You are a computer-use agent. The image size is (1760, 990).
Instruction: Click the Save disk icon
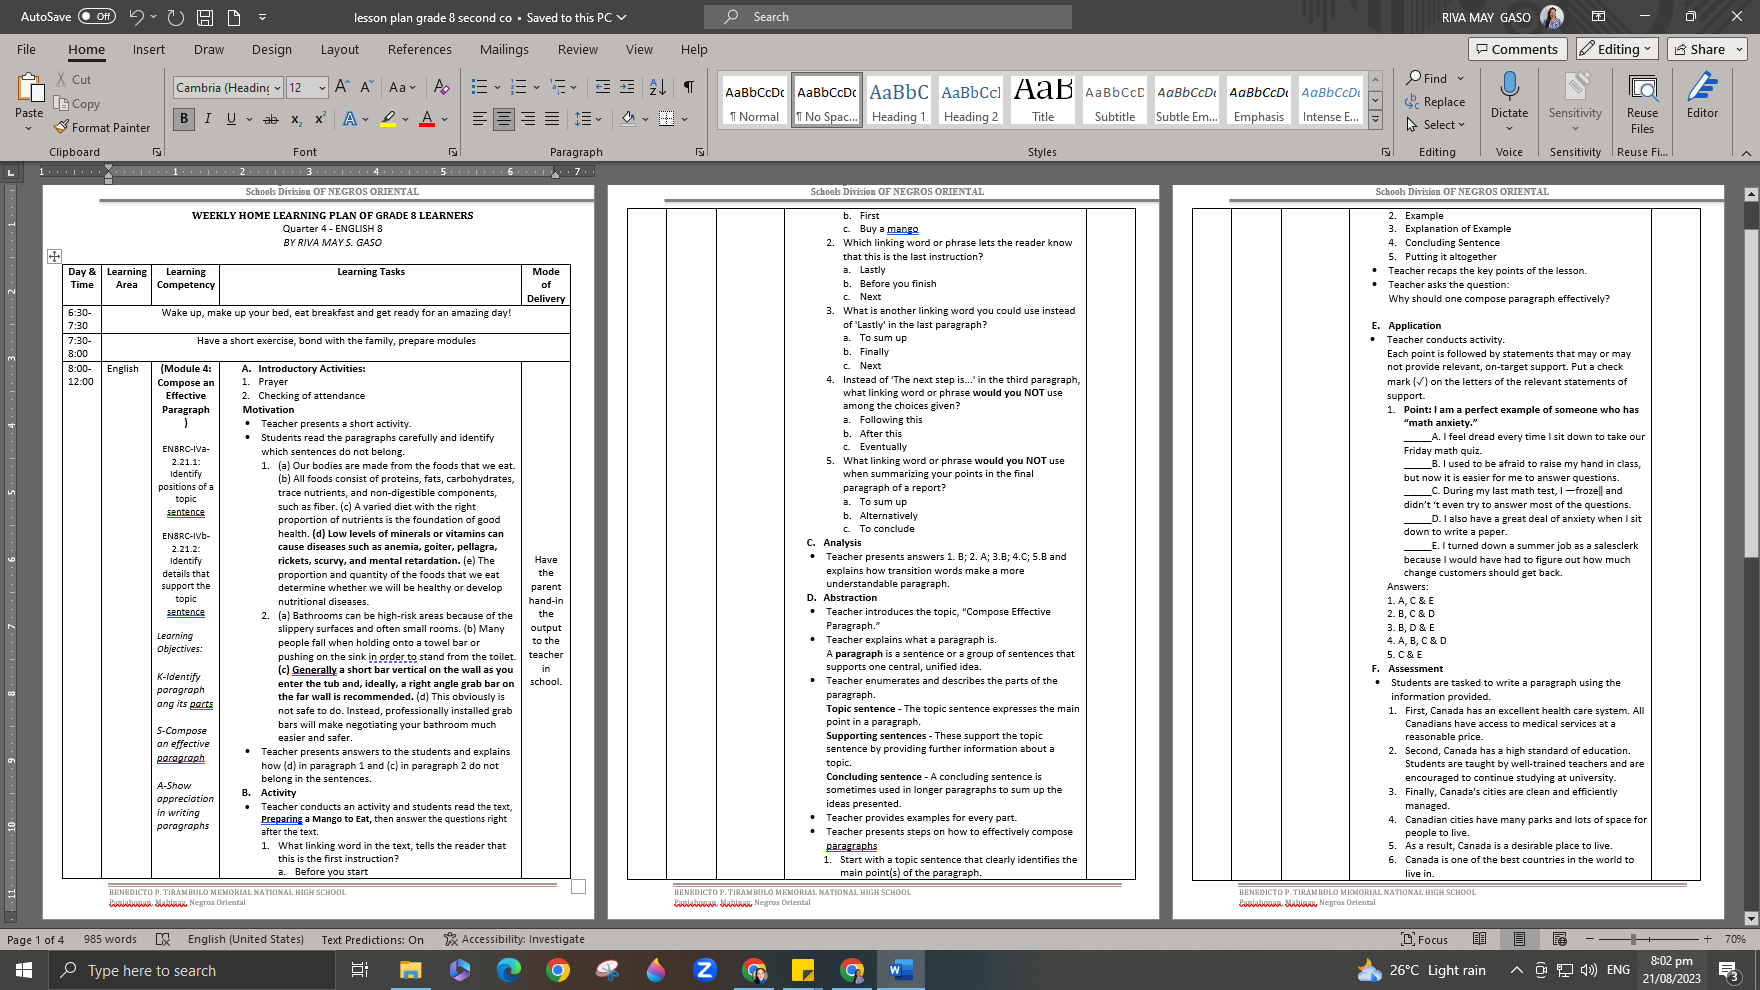pos(205,17)
